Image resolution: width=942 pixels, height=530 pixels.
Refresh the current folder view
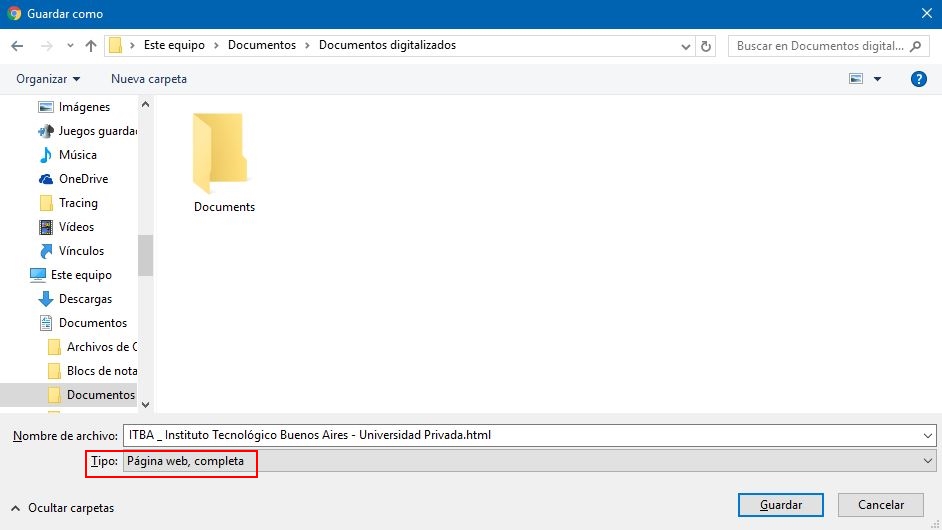(707, 46)
